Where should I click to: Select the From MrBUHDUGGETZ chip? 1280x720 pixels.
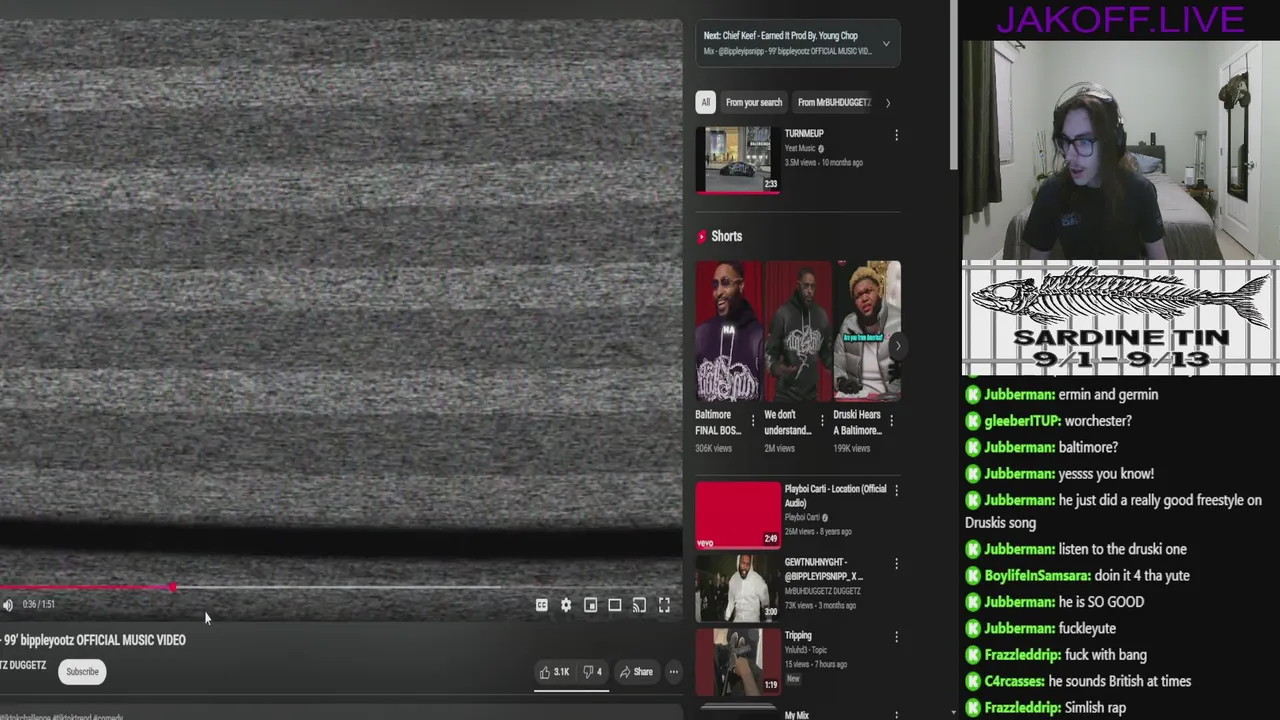point(834,102)
